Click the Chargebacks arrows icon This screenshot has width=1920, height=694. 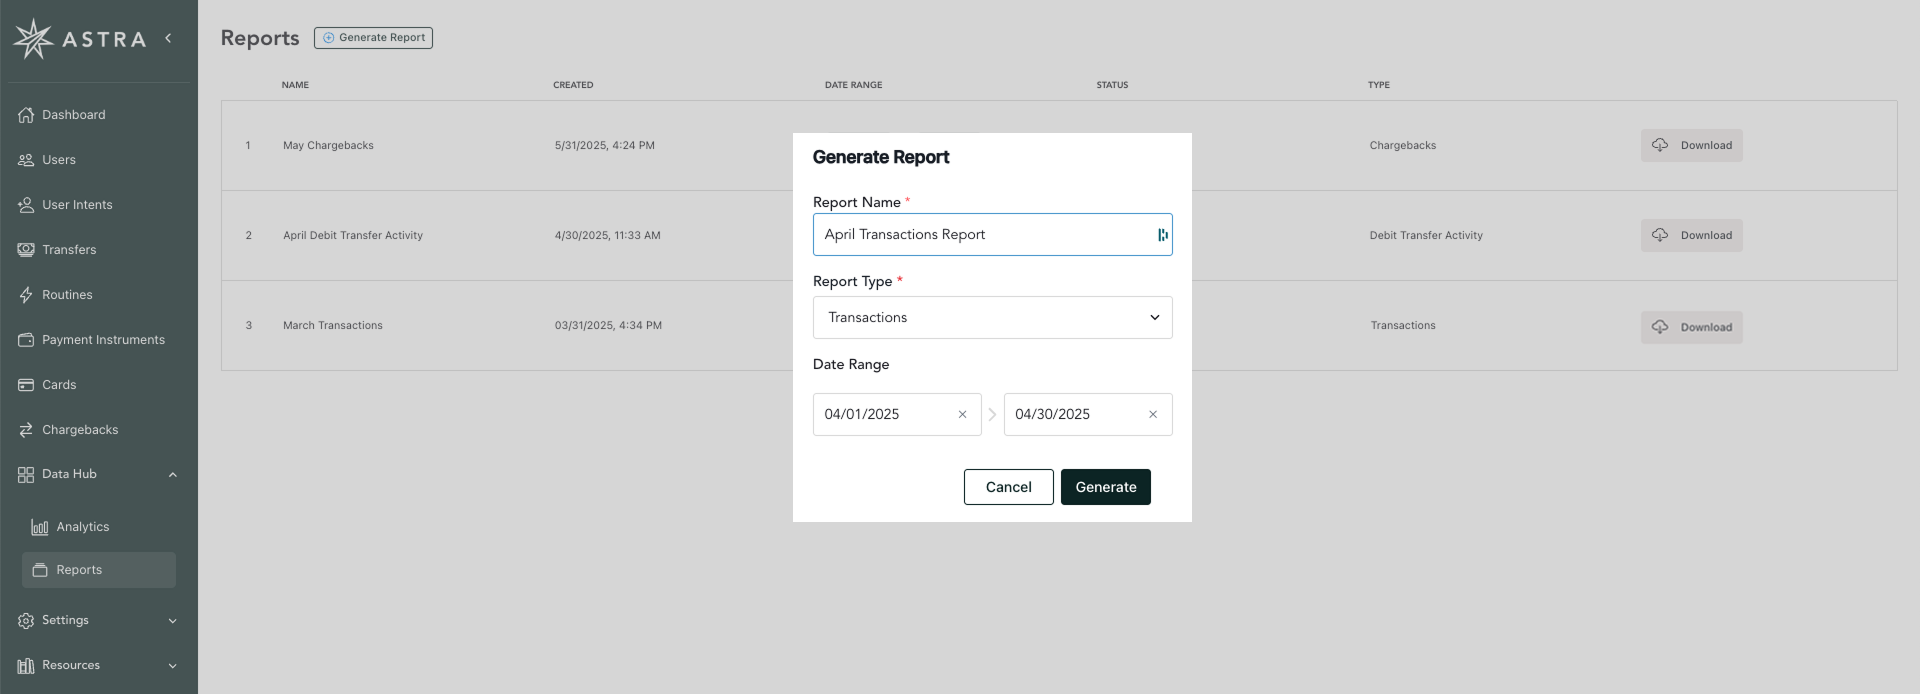tap(26, 430)
